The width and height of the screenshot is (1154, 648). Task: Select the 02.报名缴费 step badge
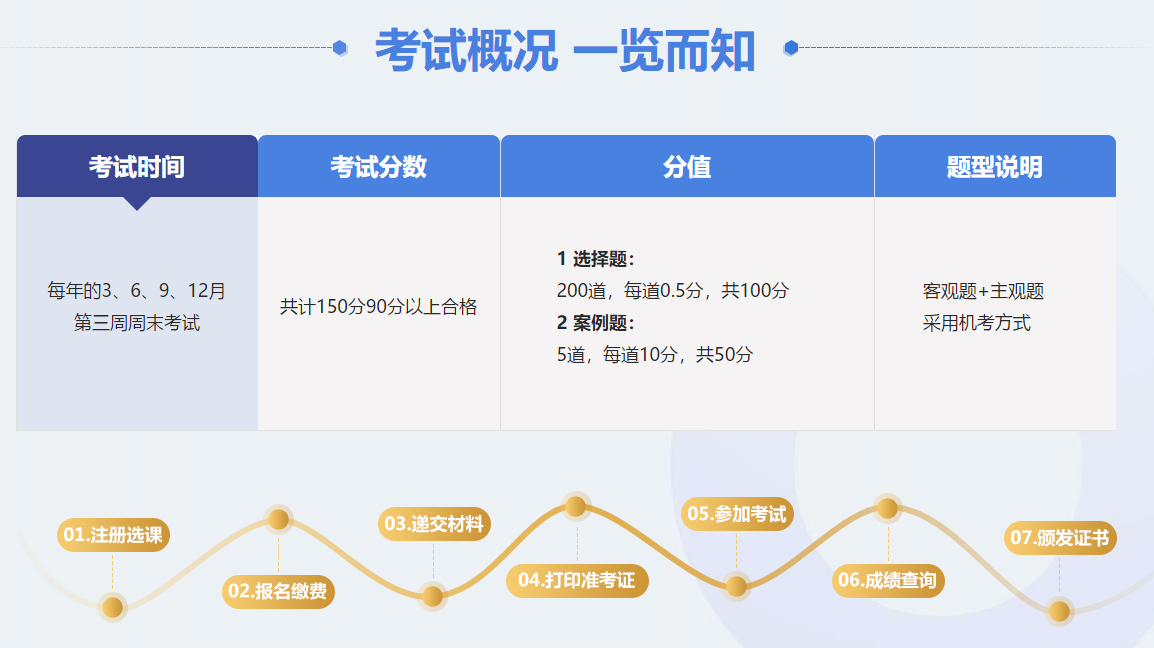(278, 591)
